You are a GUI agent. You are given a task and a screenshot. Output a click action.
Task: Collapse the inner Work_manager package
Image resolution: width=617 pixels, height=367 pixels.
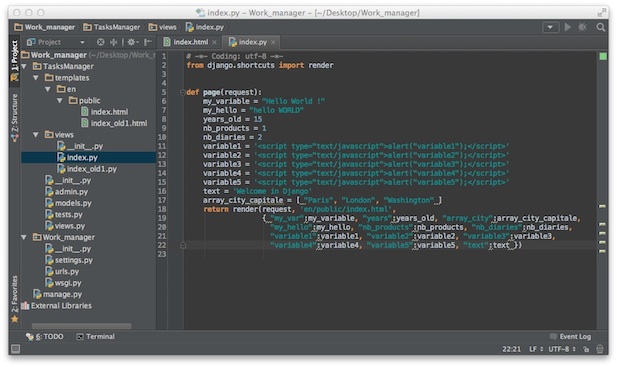tap(24, 238)
